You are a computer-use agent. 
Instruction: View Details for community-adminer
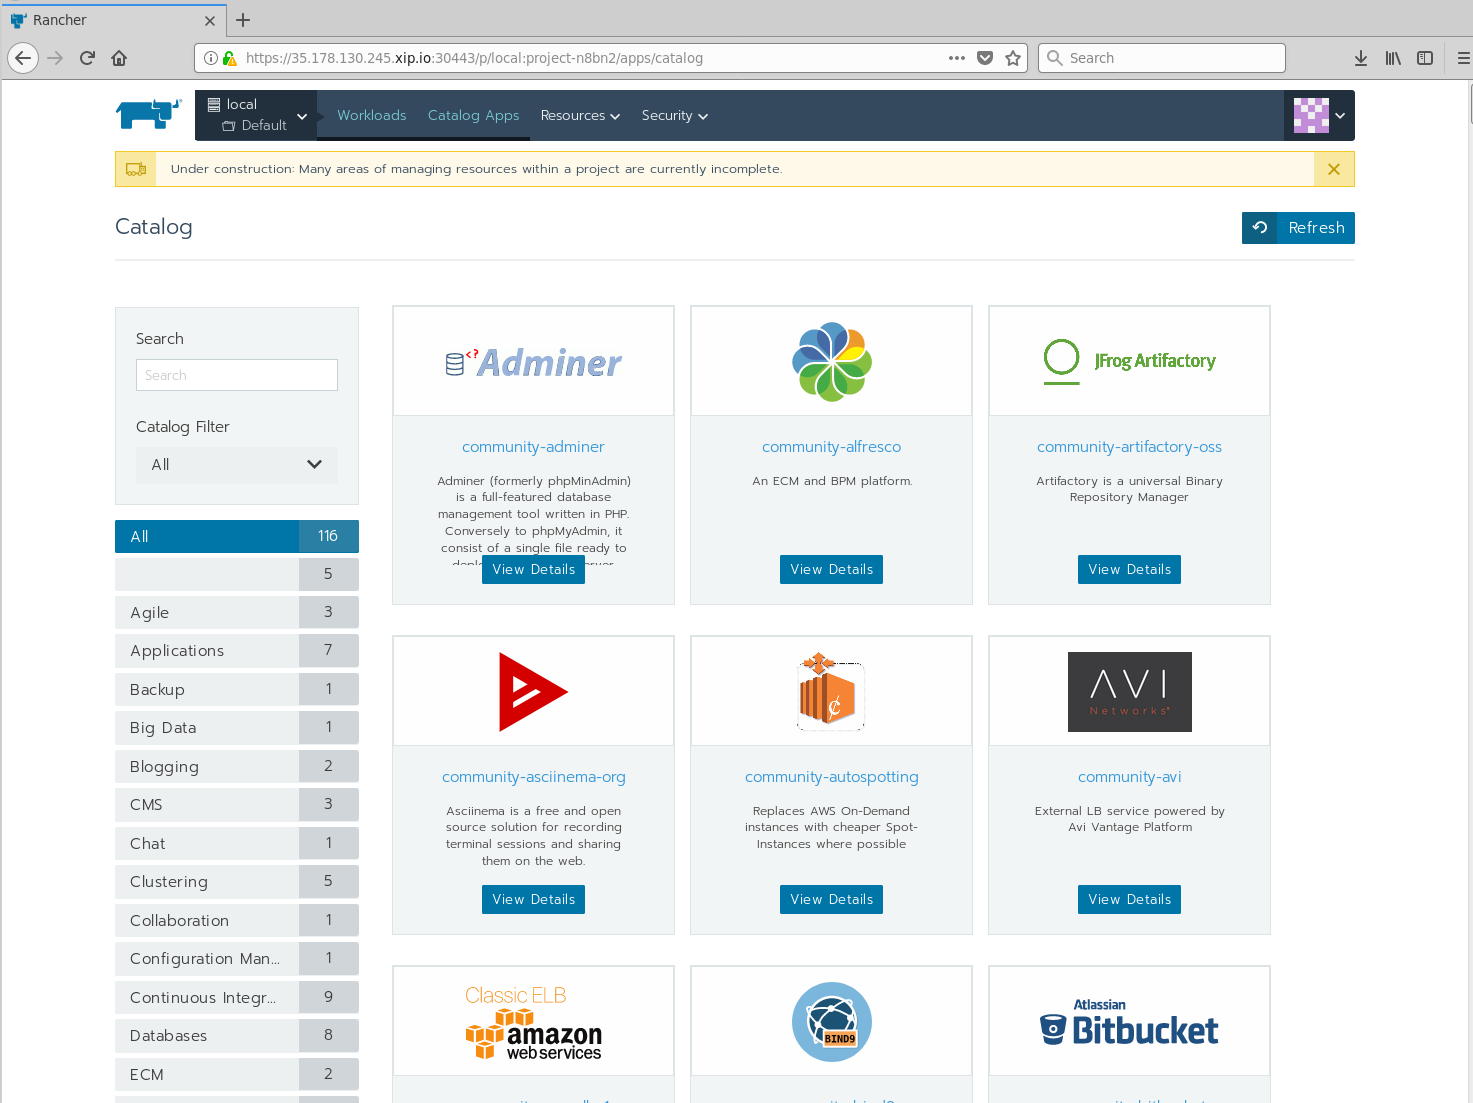point(533,569)
